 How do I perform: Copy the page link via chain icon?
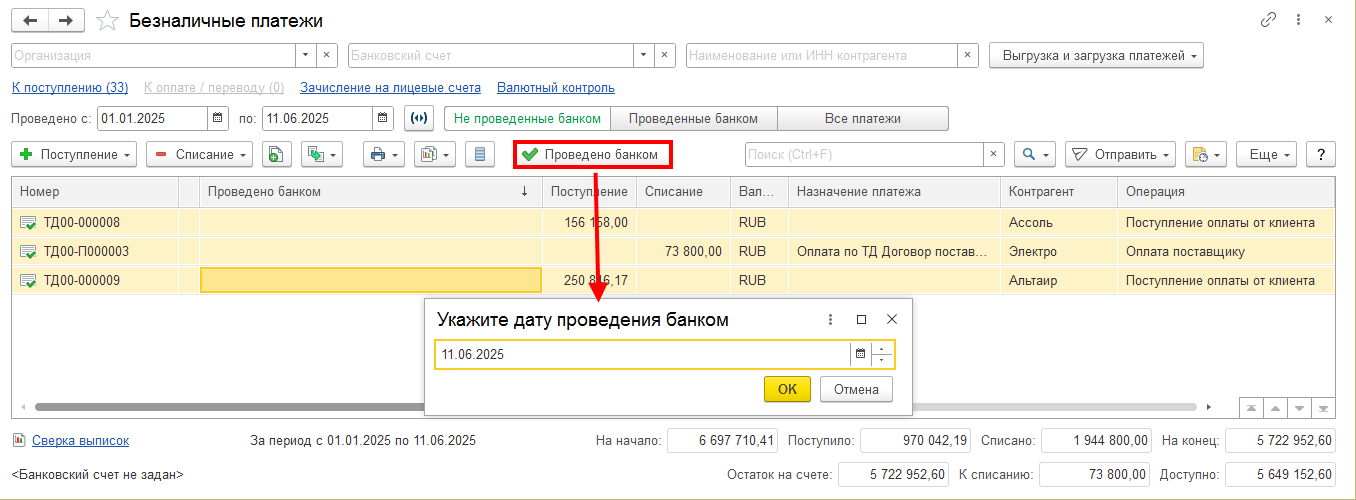click(x=1269, y=20)
